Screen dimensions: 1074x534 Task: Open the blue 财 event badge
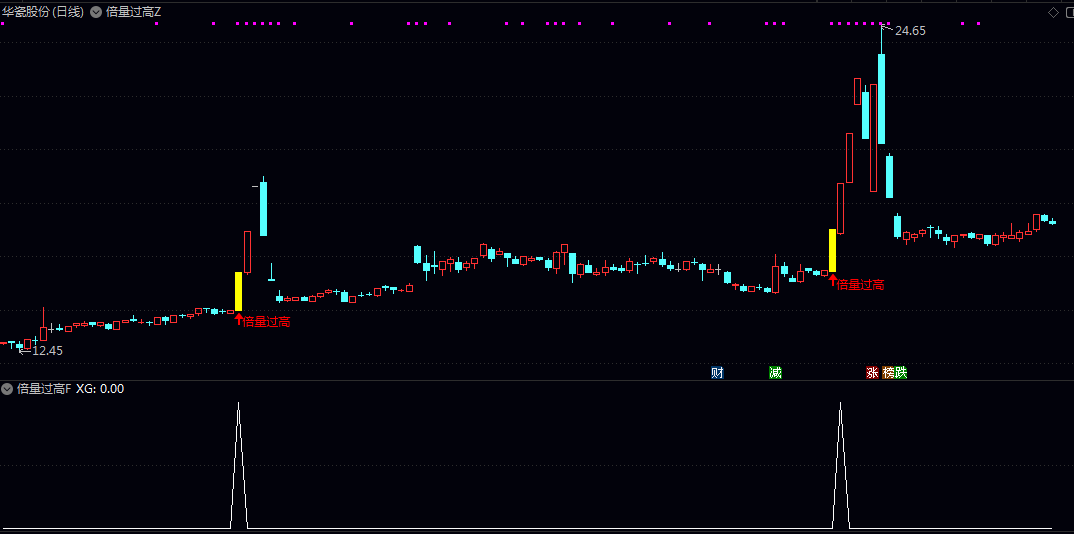pos(717,372)
